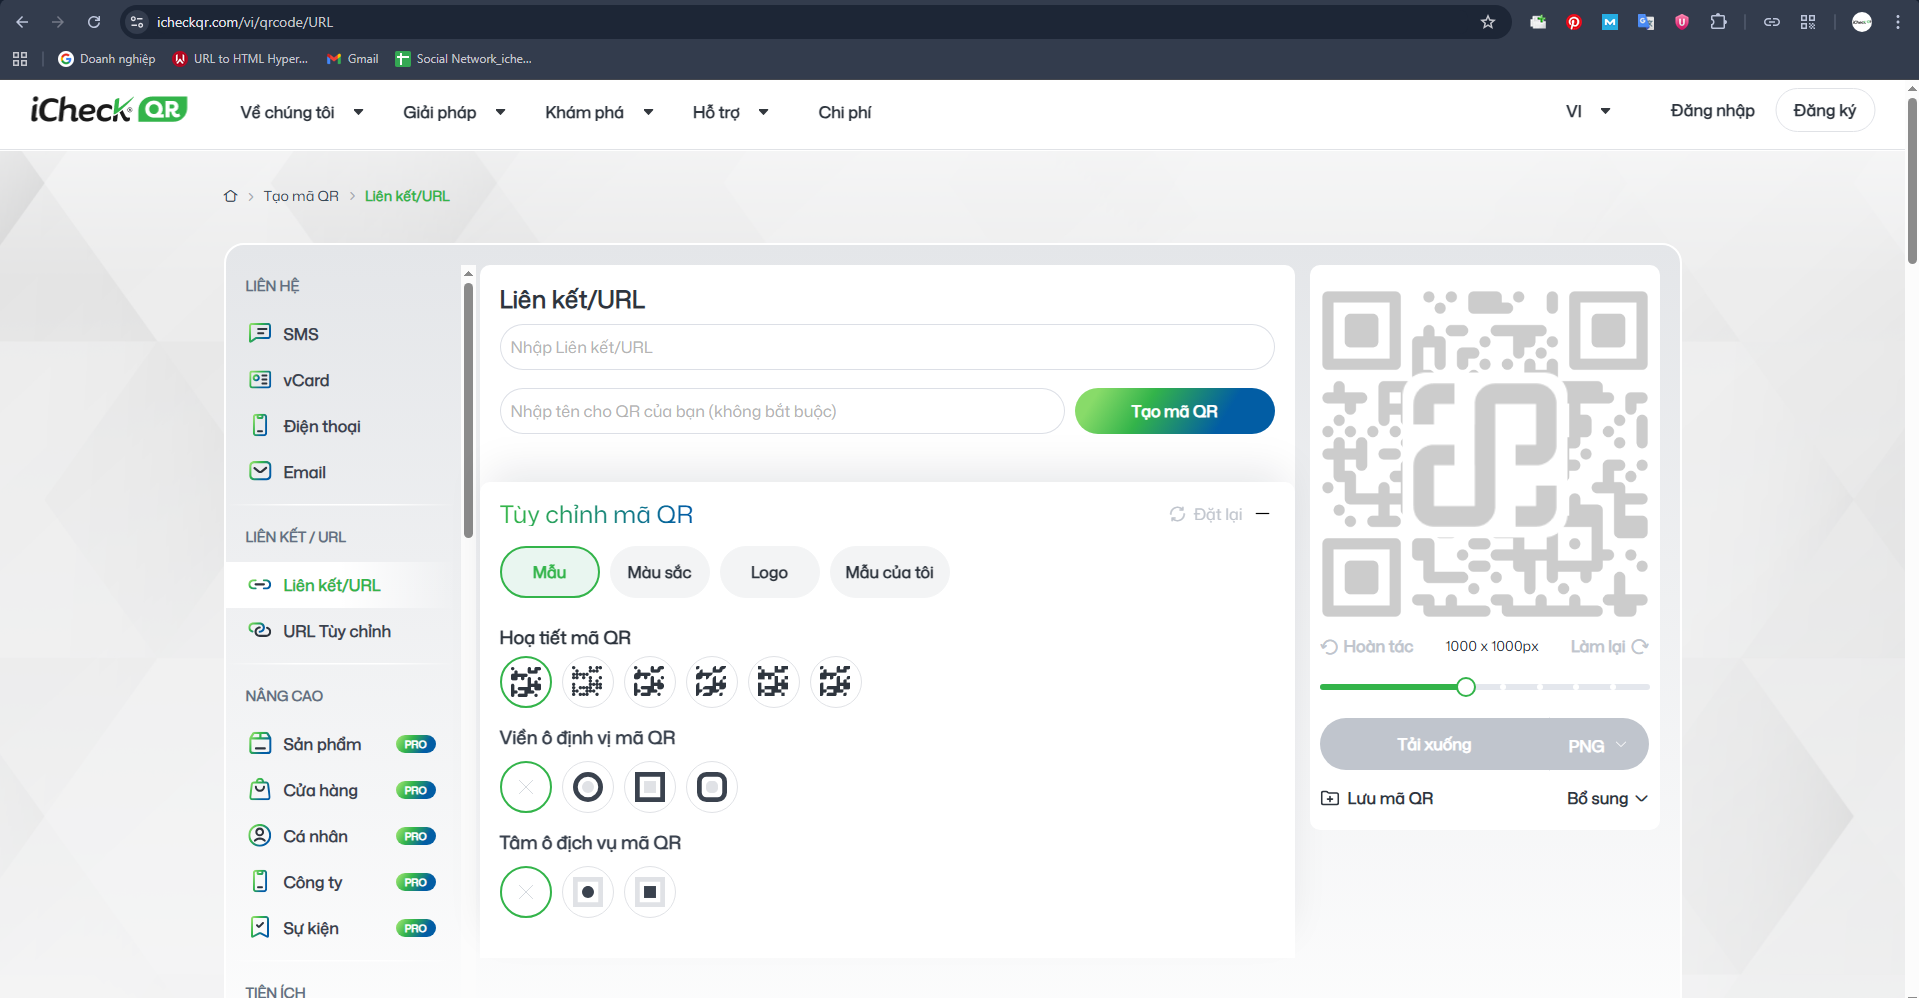Image resolution: width=1919 pixels, height=998 pixels.
Task: Collapse the Tùy chỉnh mã QR section with minus icon
Action: (1263, 514)
